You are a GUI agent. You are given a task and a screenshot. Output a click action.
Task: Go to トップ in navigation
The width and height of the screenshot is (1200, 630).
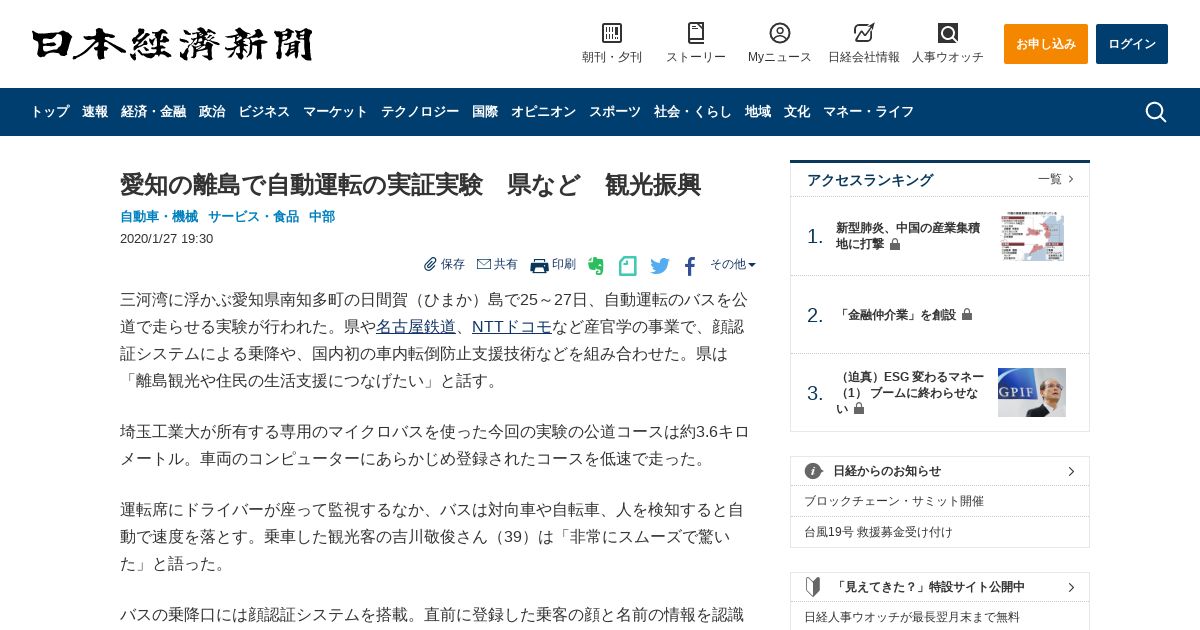(50, 112)
